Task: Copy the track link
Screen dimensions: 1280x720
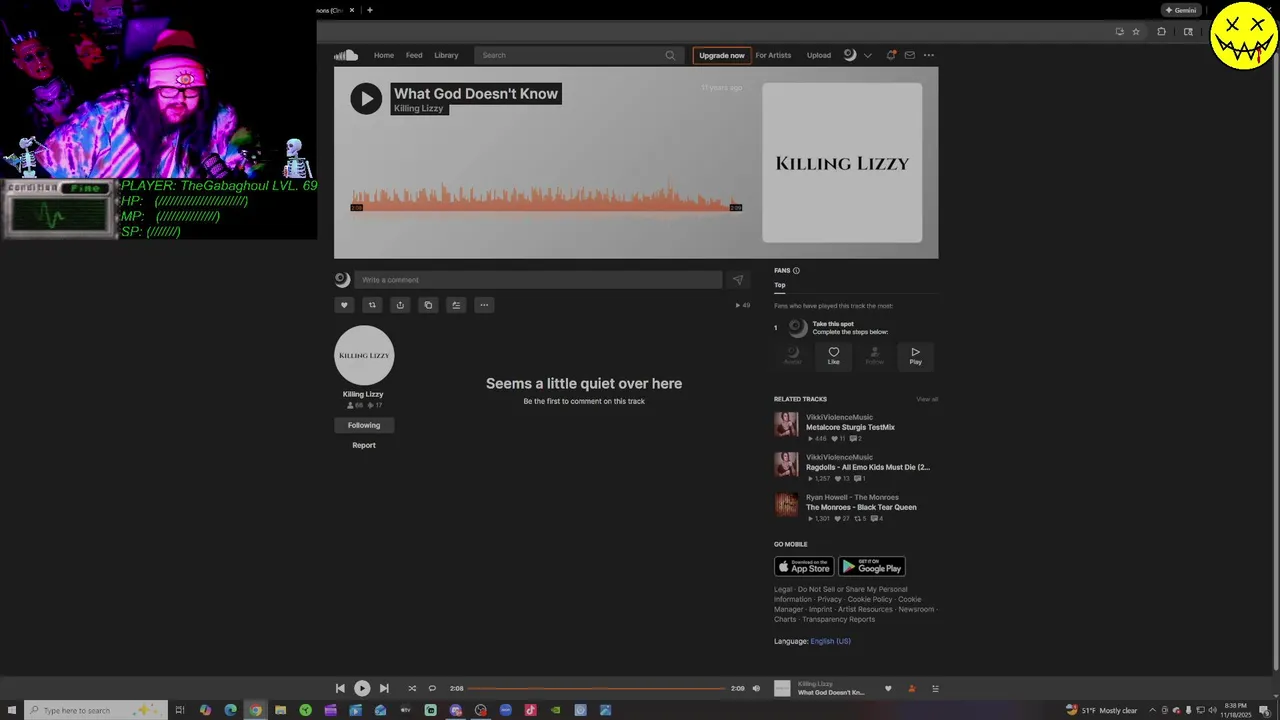Action: pyautogui.click(x=428, y=305)
